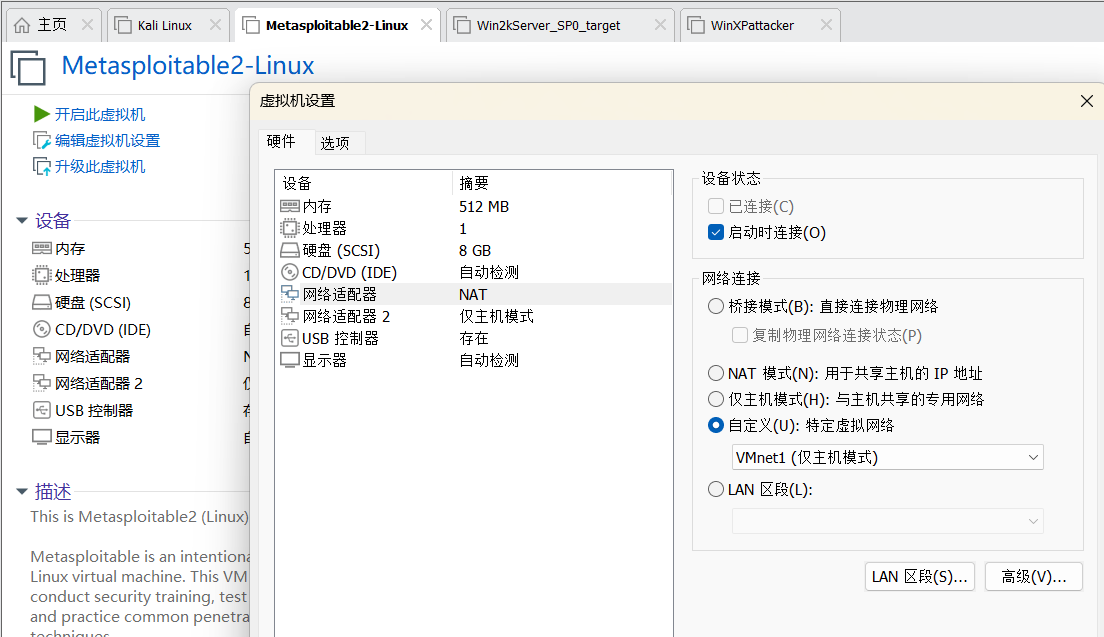Click the 显示器 monitor icon in sidebar
This screenshot has width=1104, height=637.
coord(42,437)
